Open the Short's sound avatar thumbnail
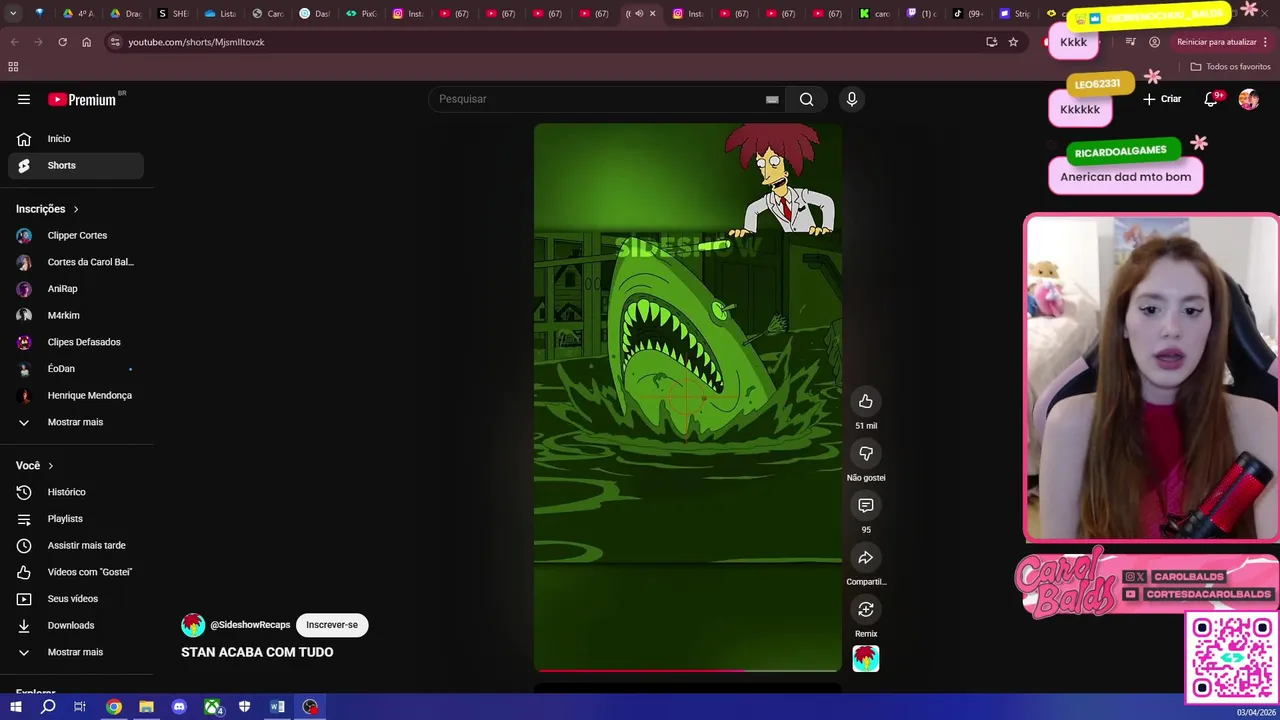 coord(866,658)
